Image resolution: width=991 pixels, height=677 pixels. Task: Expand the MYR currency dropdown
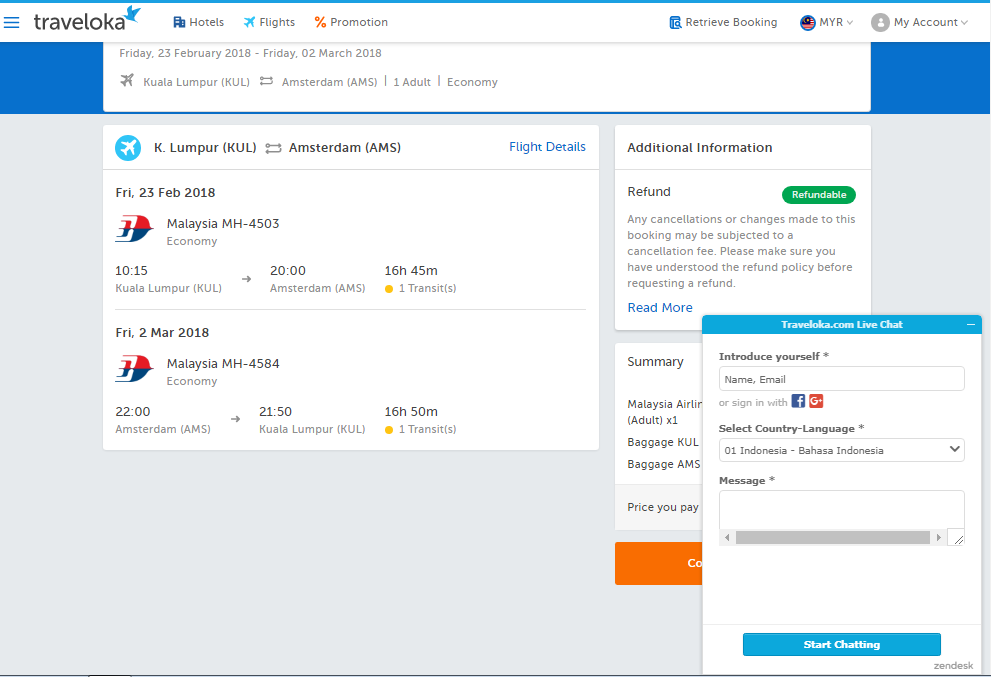(827, 22)
